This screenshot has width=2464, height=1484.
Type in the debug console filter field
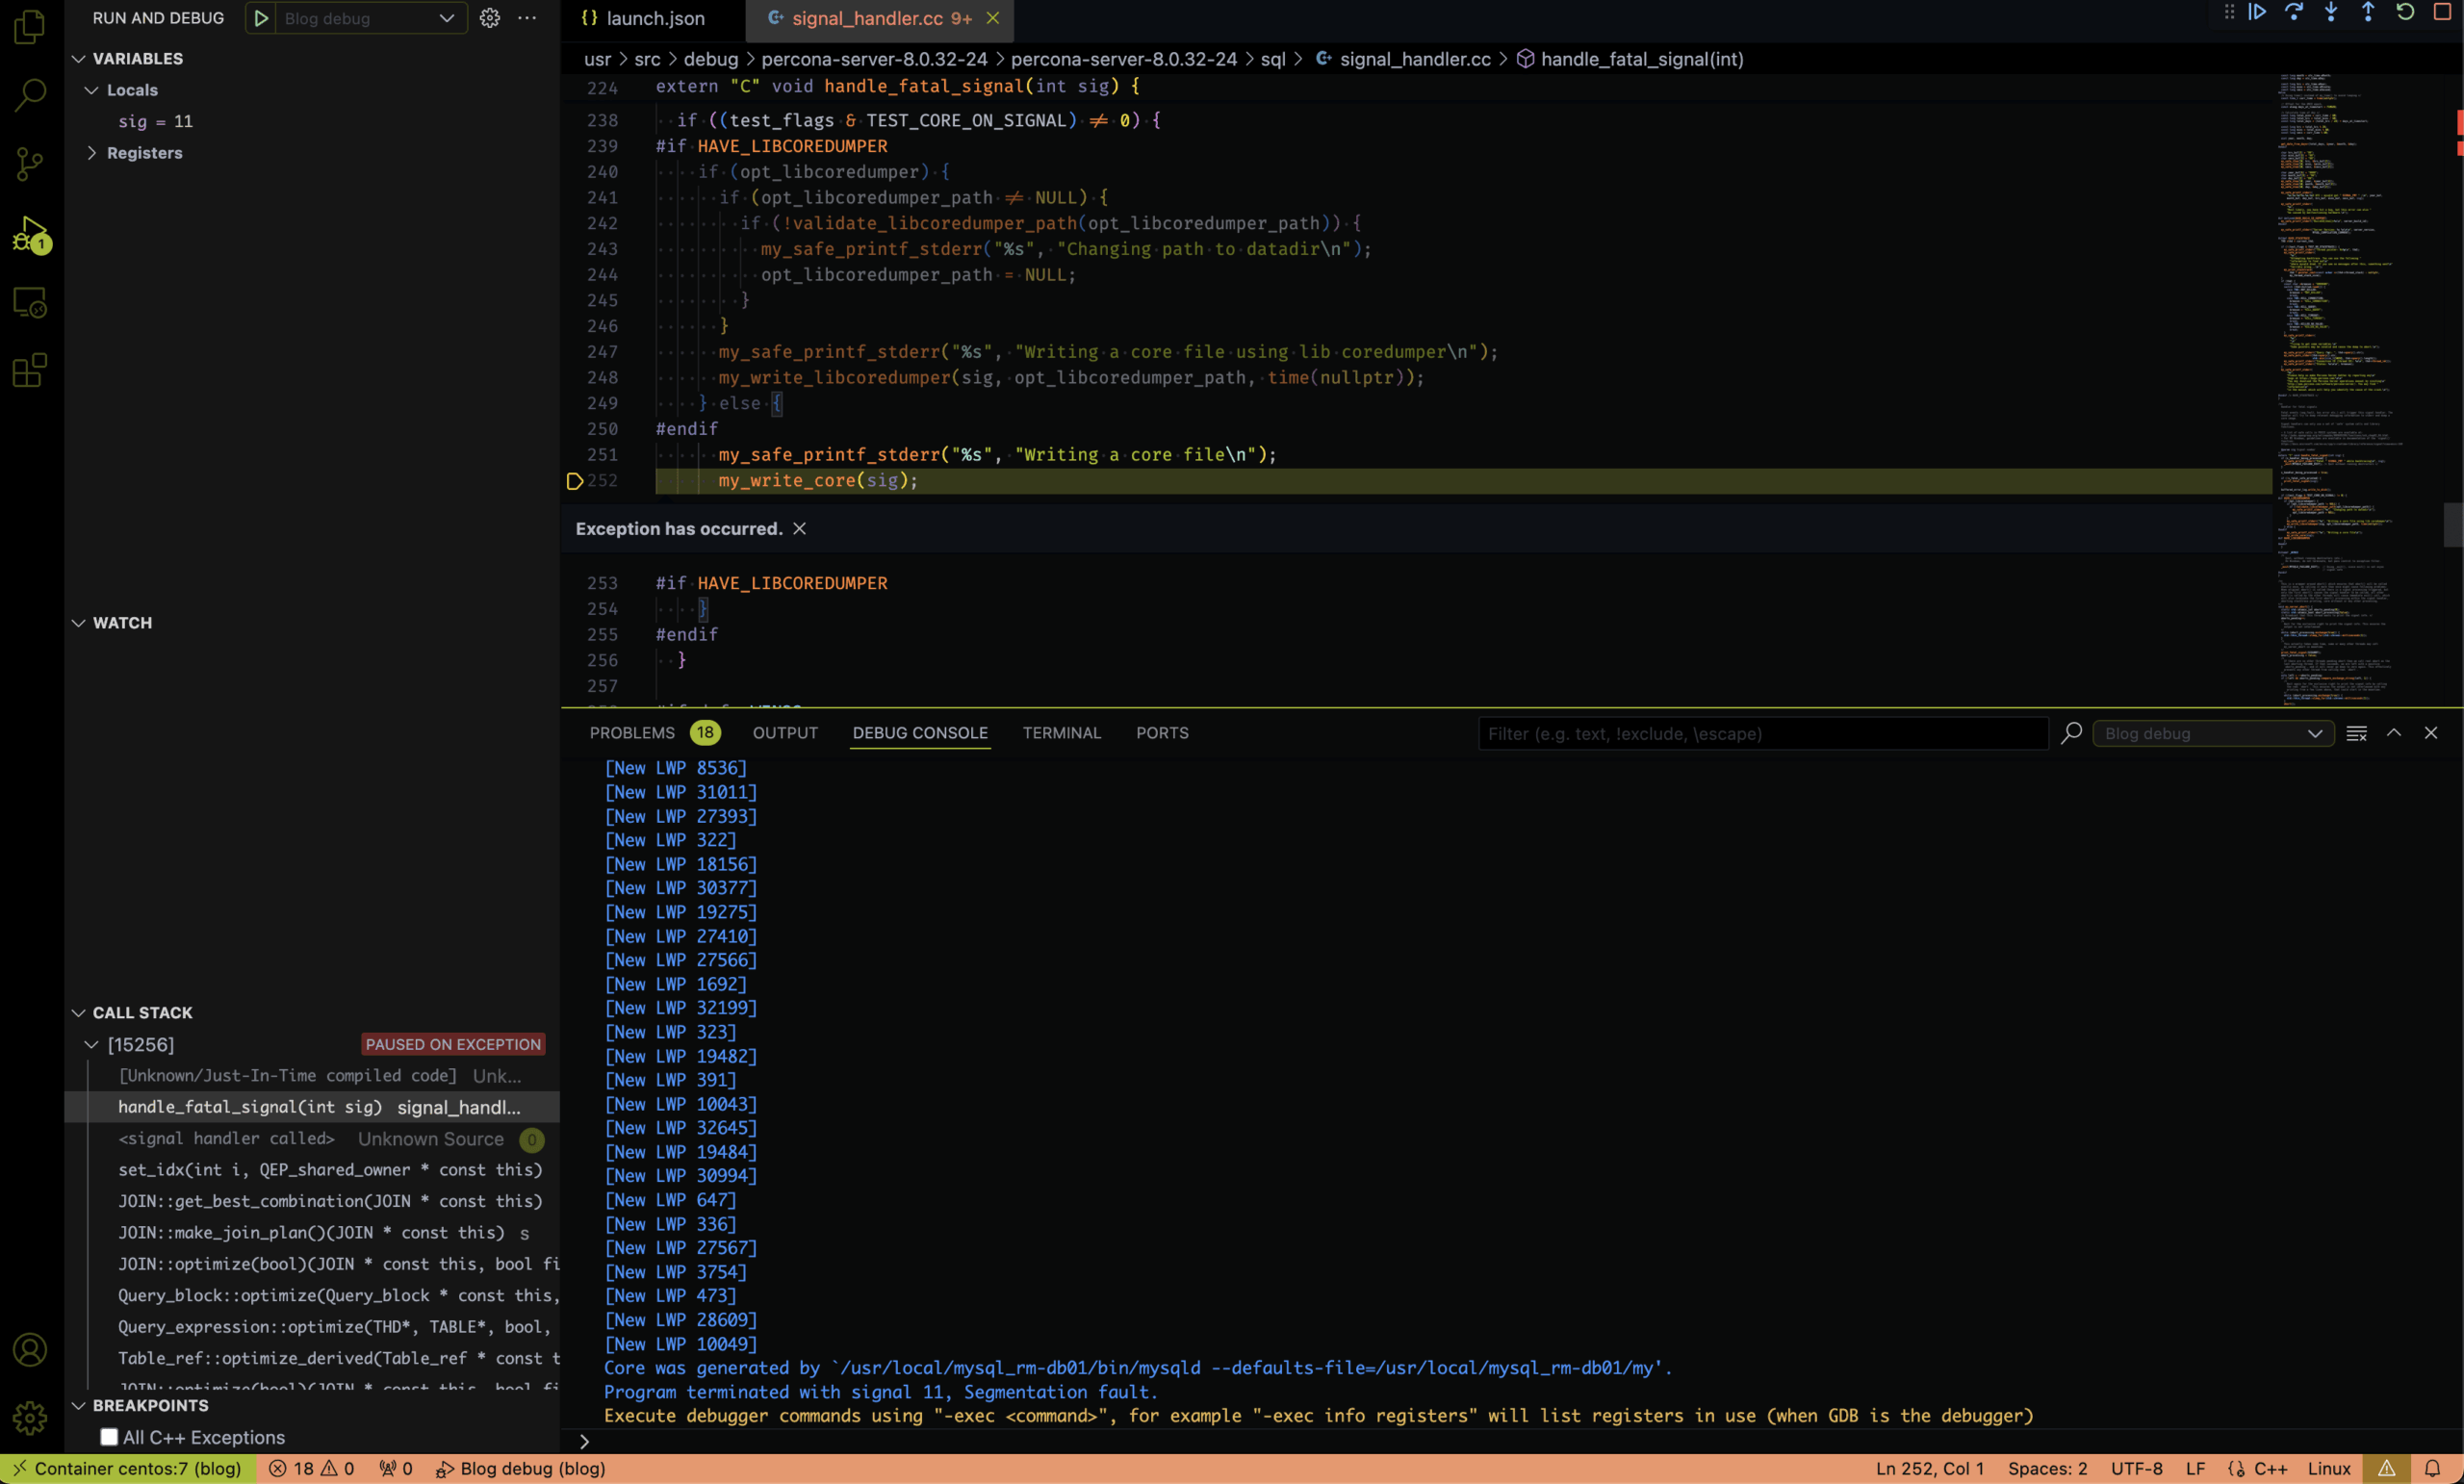(x=1760, y=733)
